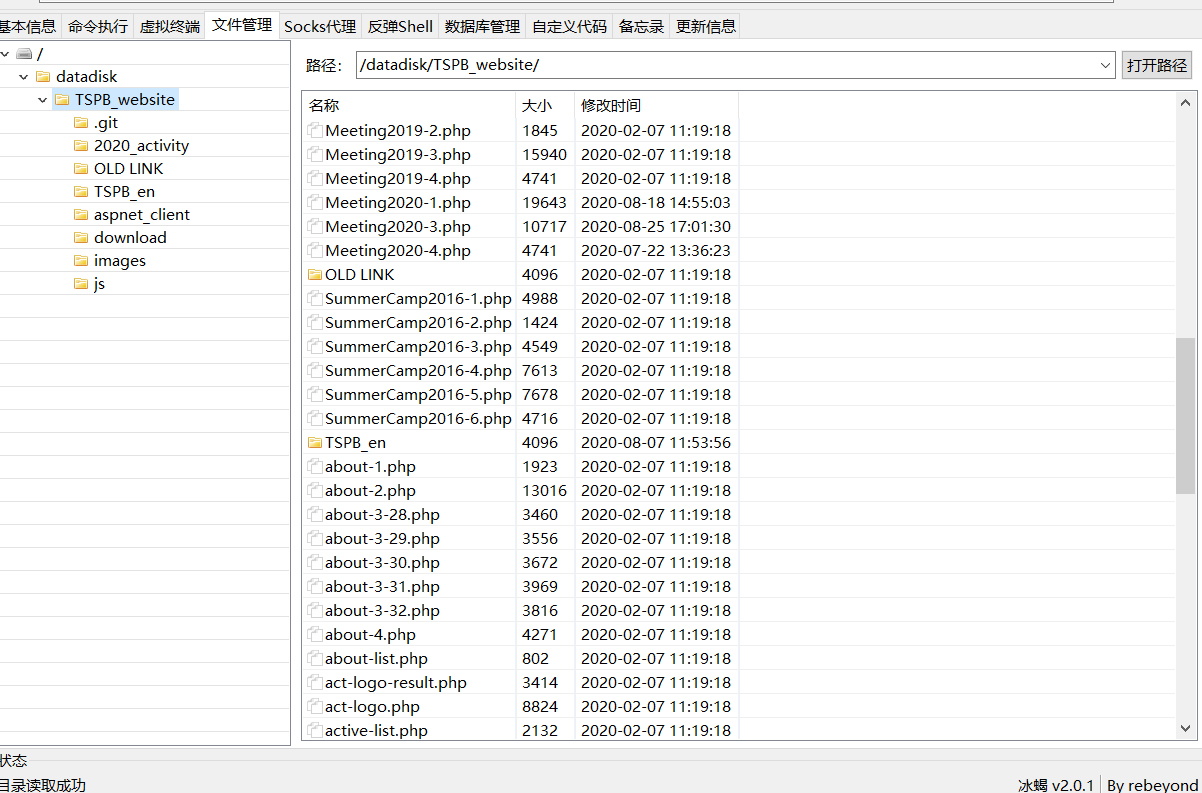Click the TSPB_website folder icon in tree
The height and width of the screenshot is (793, 1202).
click(62, 100)
